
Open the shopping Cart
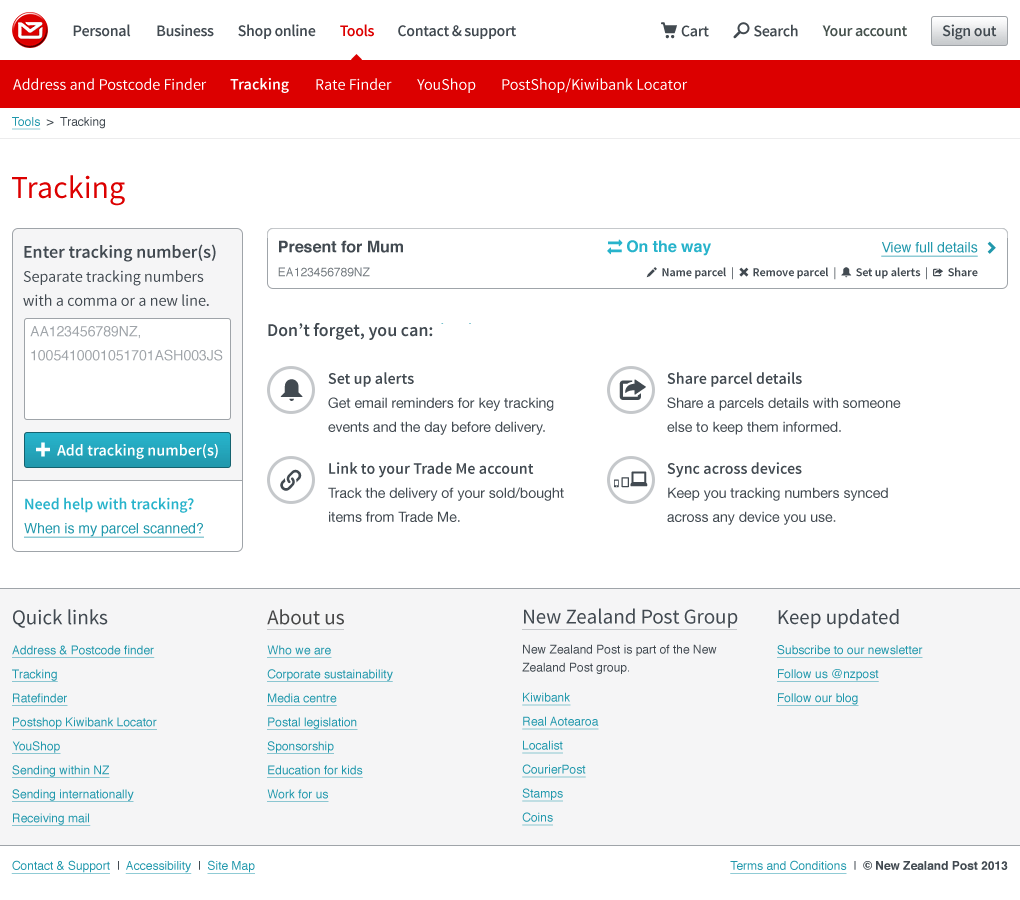684,31
